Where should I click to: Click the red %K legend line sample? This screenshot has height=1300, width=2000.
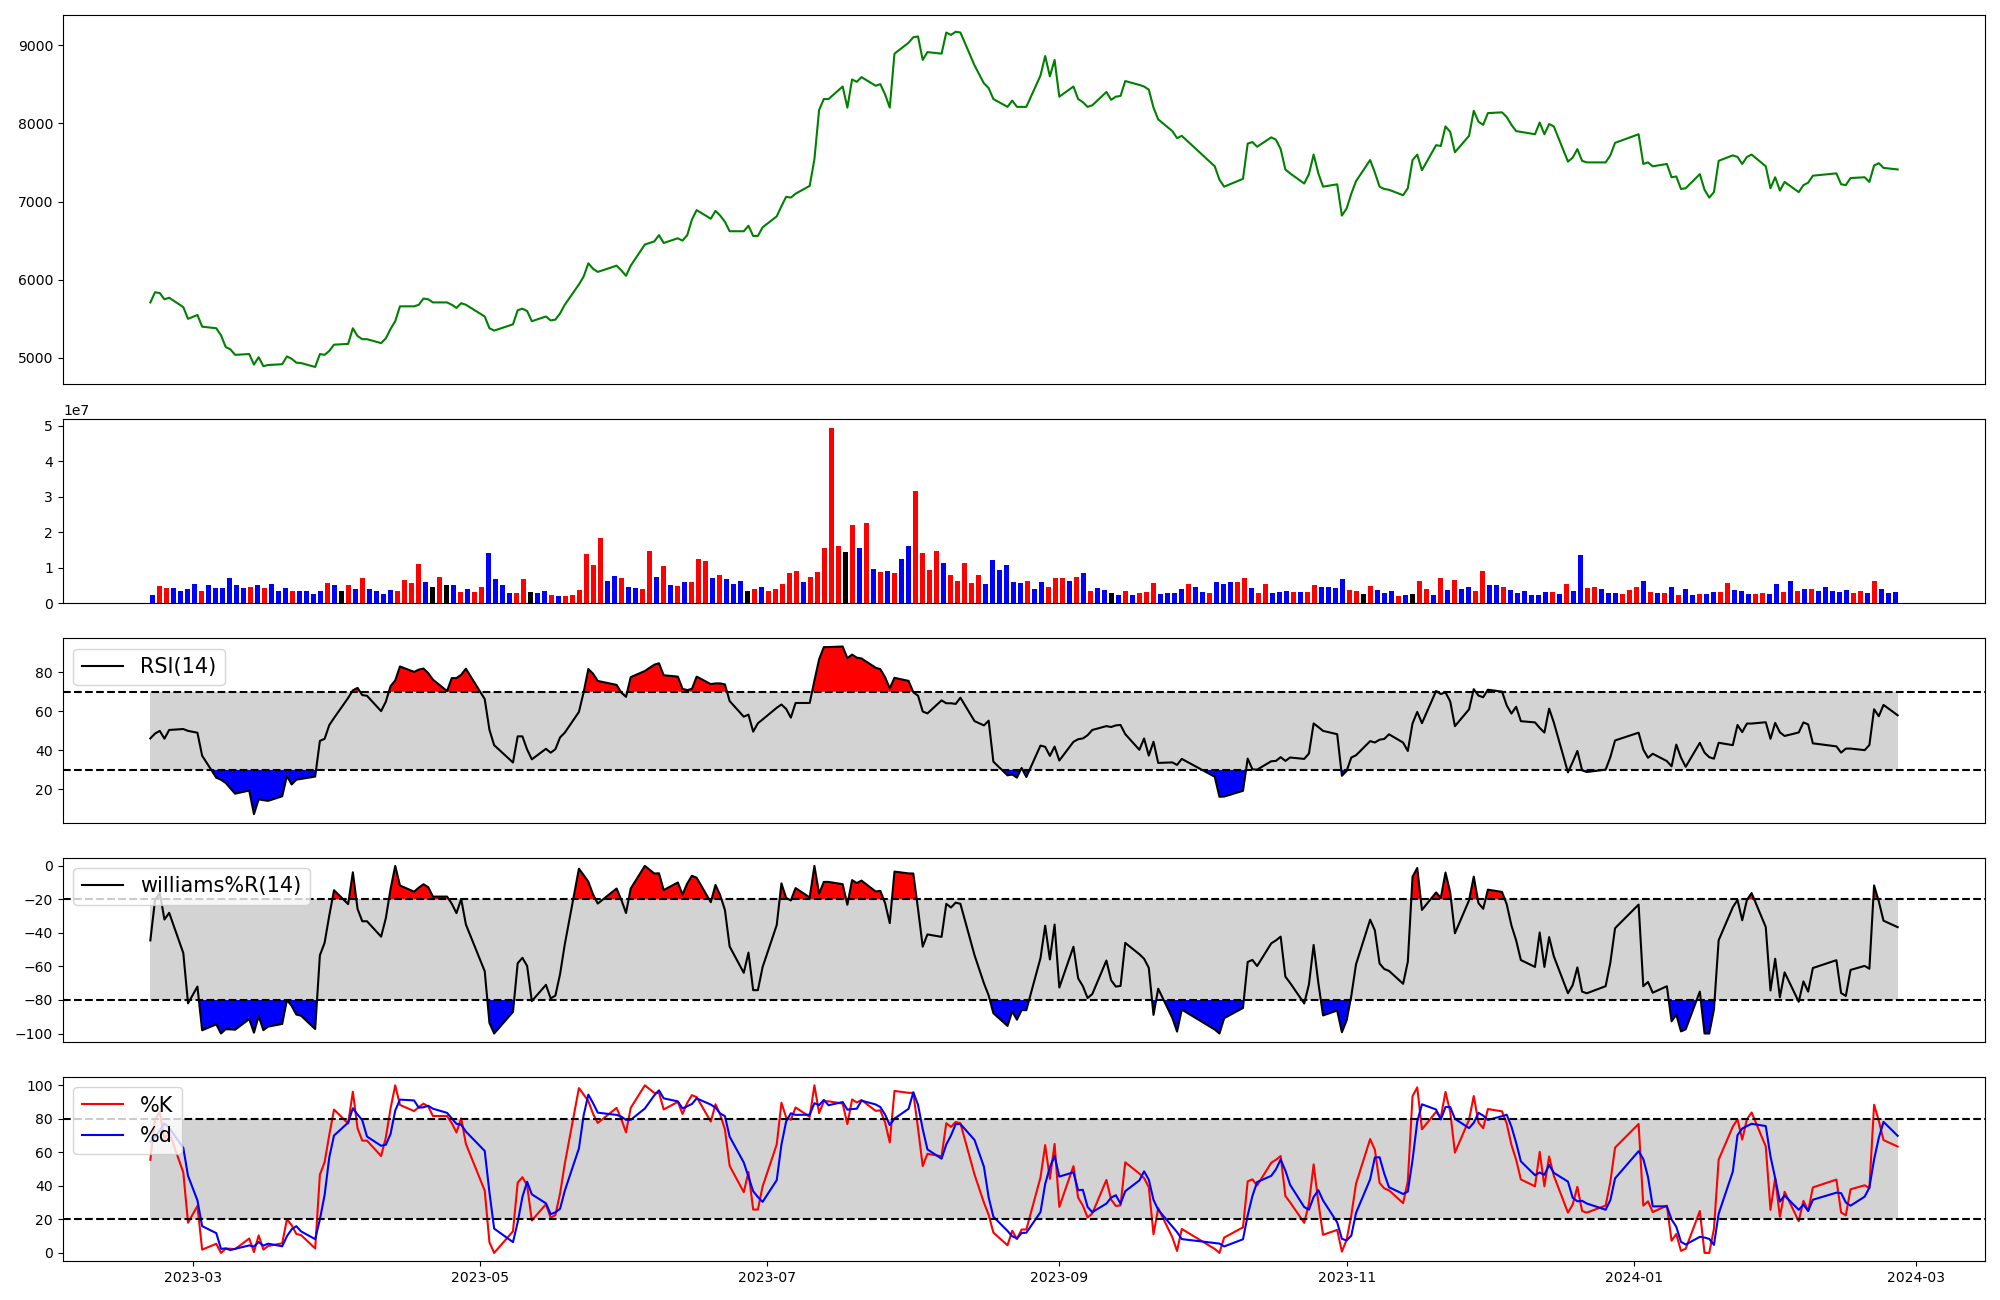[x=103, y=1105]
